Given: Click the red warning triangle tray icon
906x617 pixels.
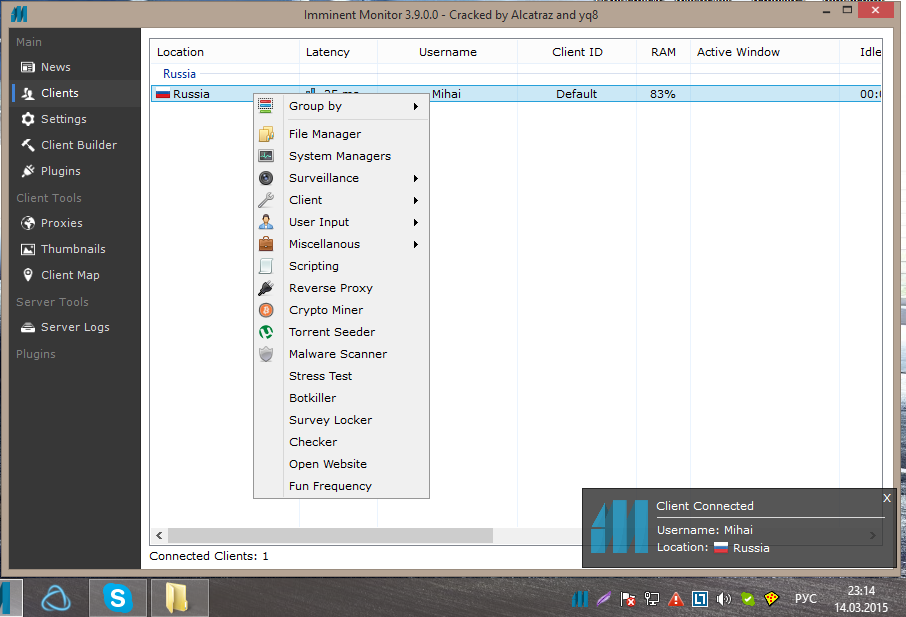Looking at the screenshot, I should pyautogui.click(x=675, y=599).
